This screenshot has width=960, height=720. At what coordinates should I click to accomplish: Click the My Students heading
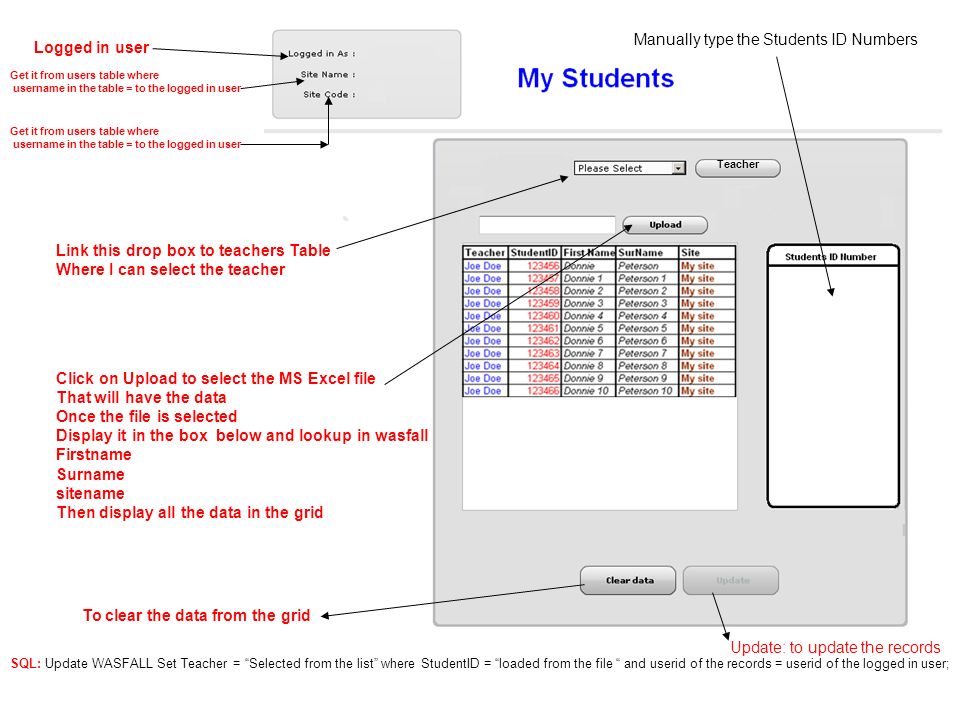(595, 78)
